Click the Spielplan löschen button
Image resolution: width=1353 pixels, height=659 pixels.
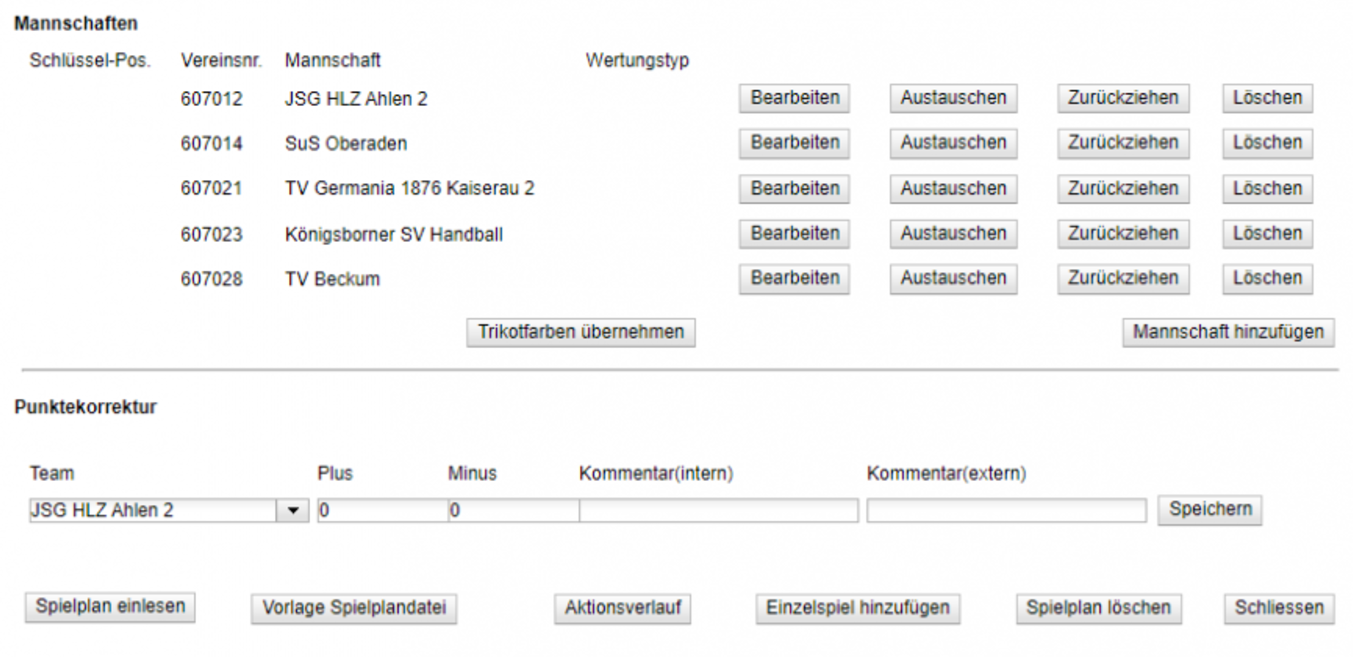coord(1098,607)
